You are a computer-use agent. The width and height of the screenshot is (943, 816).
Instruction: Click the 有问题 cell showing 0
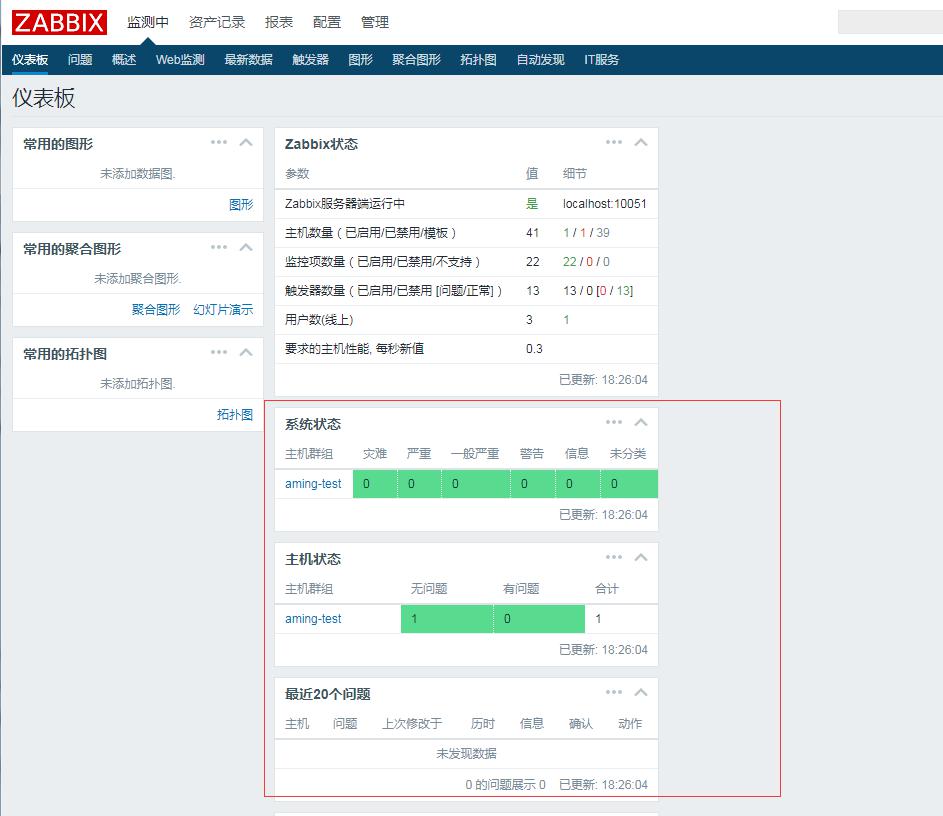pyautogui.click(x=539, y=618)
